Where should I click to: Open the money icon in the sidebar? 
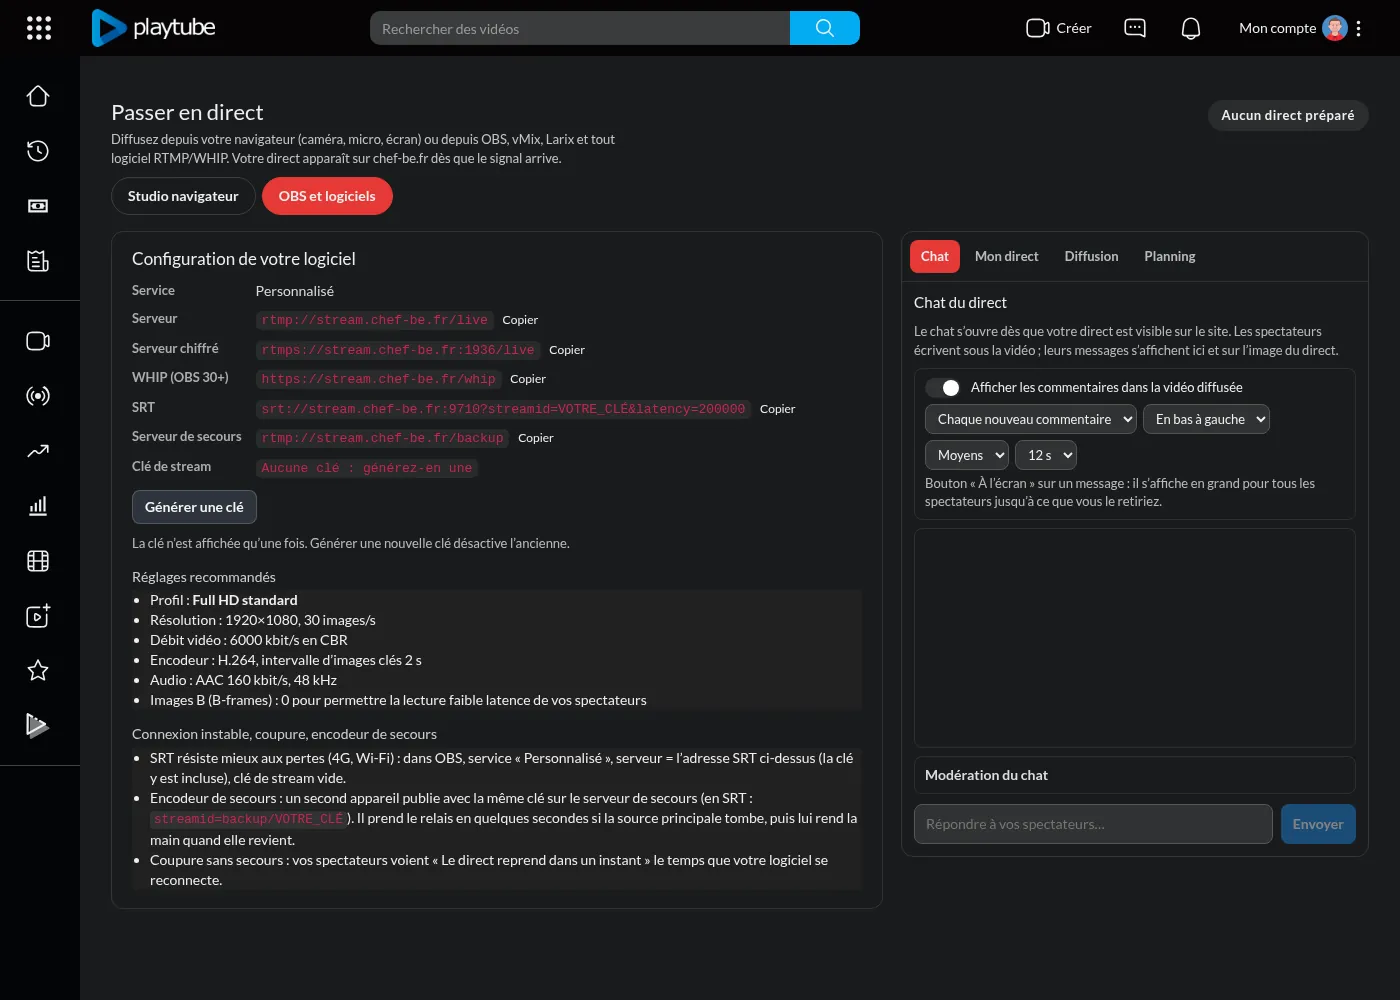click(x=38, y=206)
